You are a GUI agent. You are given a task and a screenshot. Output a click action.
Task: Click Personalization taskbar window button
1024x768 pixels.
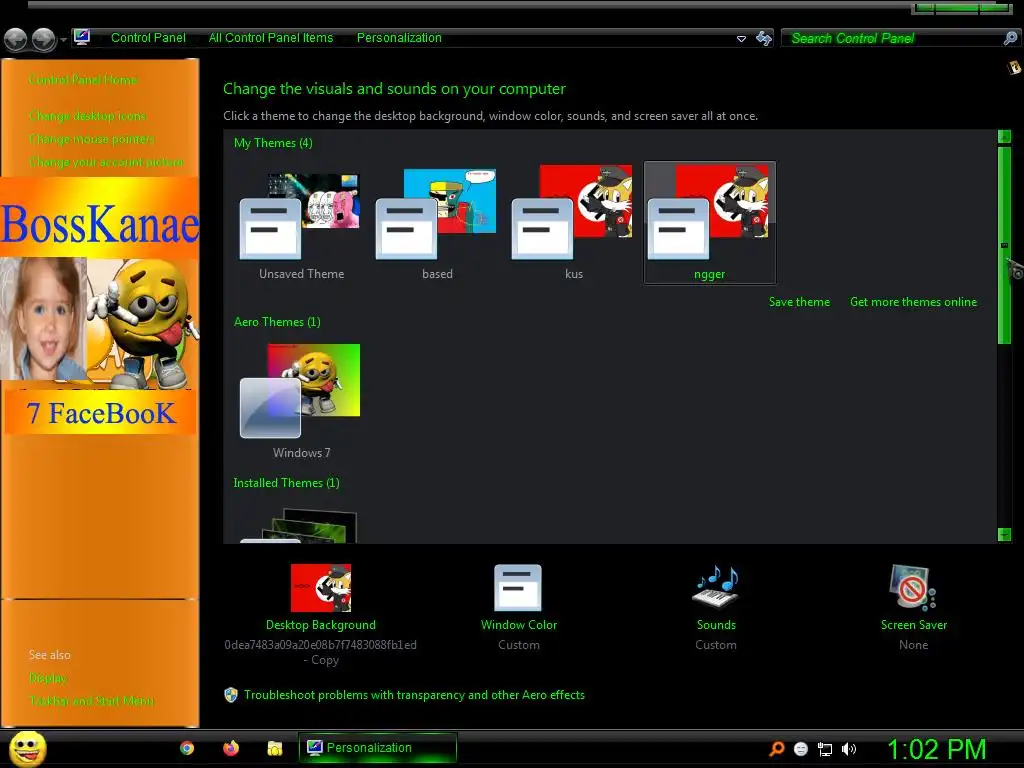tap(377, 748)
